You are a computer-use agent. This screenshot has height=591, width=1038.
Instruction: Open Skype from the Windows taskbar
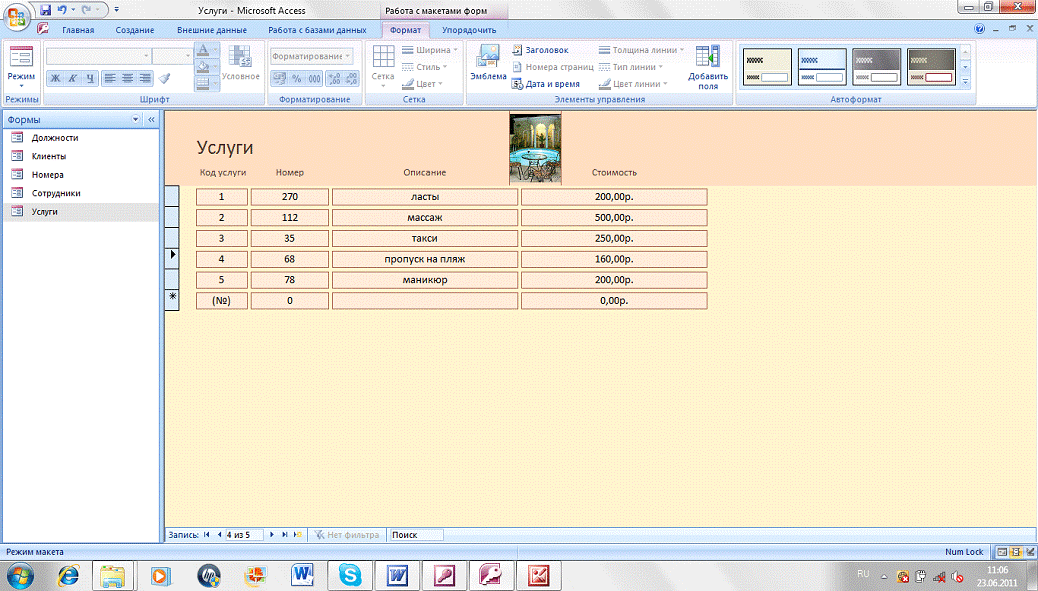350,575
